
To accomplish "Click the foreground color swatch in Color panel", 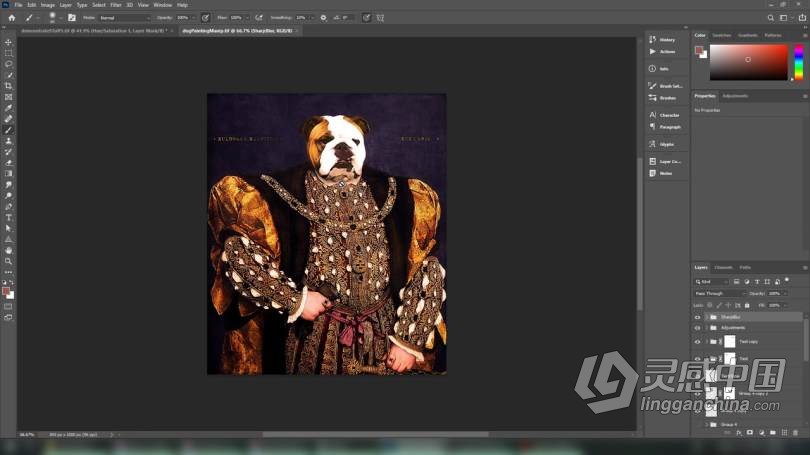I will click(x=699, y=50).
